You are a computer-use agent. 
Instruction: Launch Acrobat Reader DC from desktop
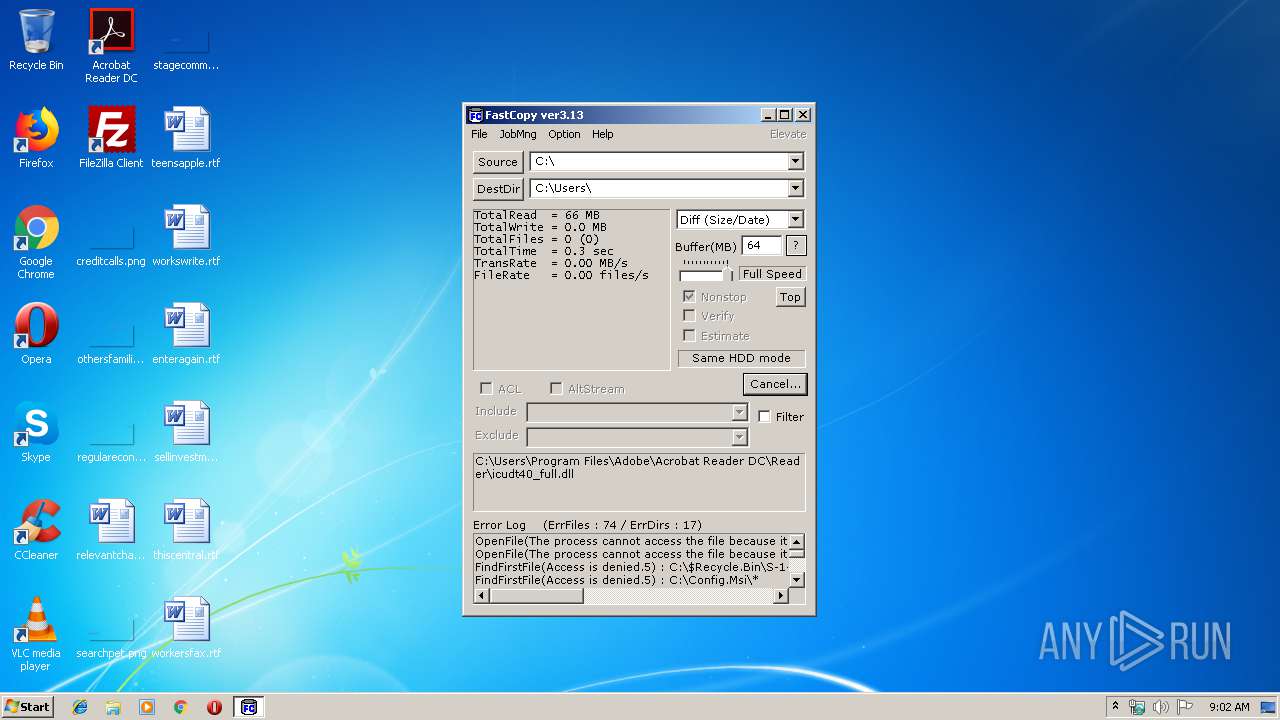point(111,45)
